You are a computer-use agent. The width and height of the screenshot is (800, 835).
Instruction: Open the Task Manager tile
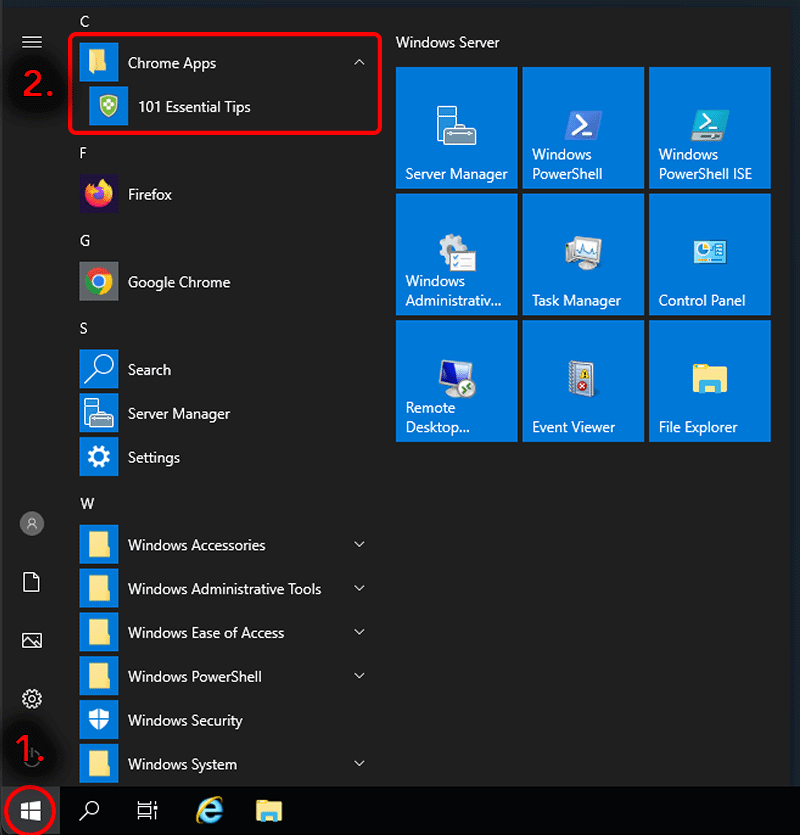[x=583, y=255]
